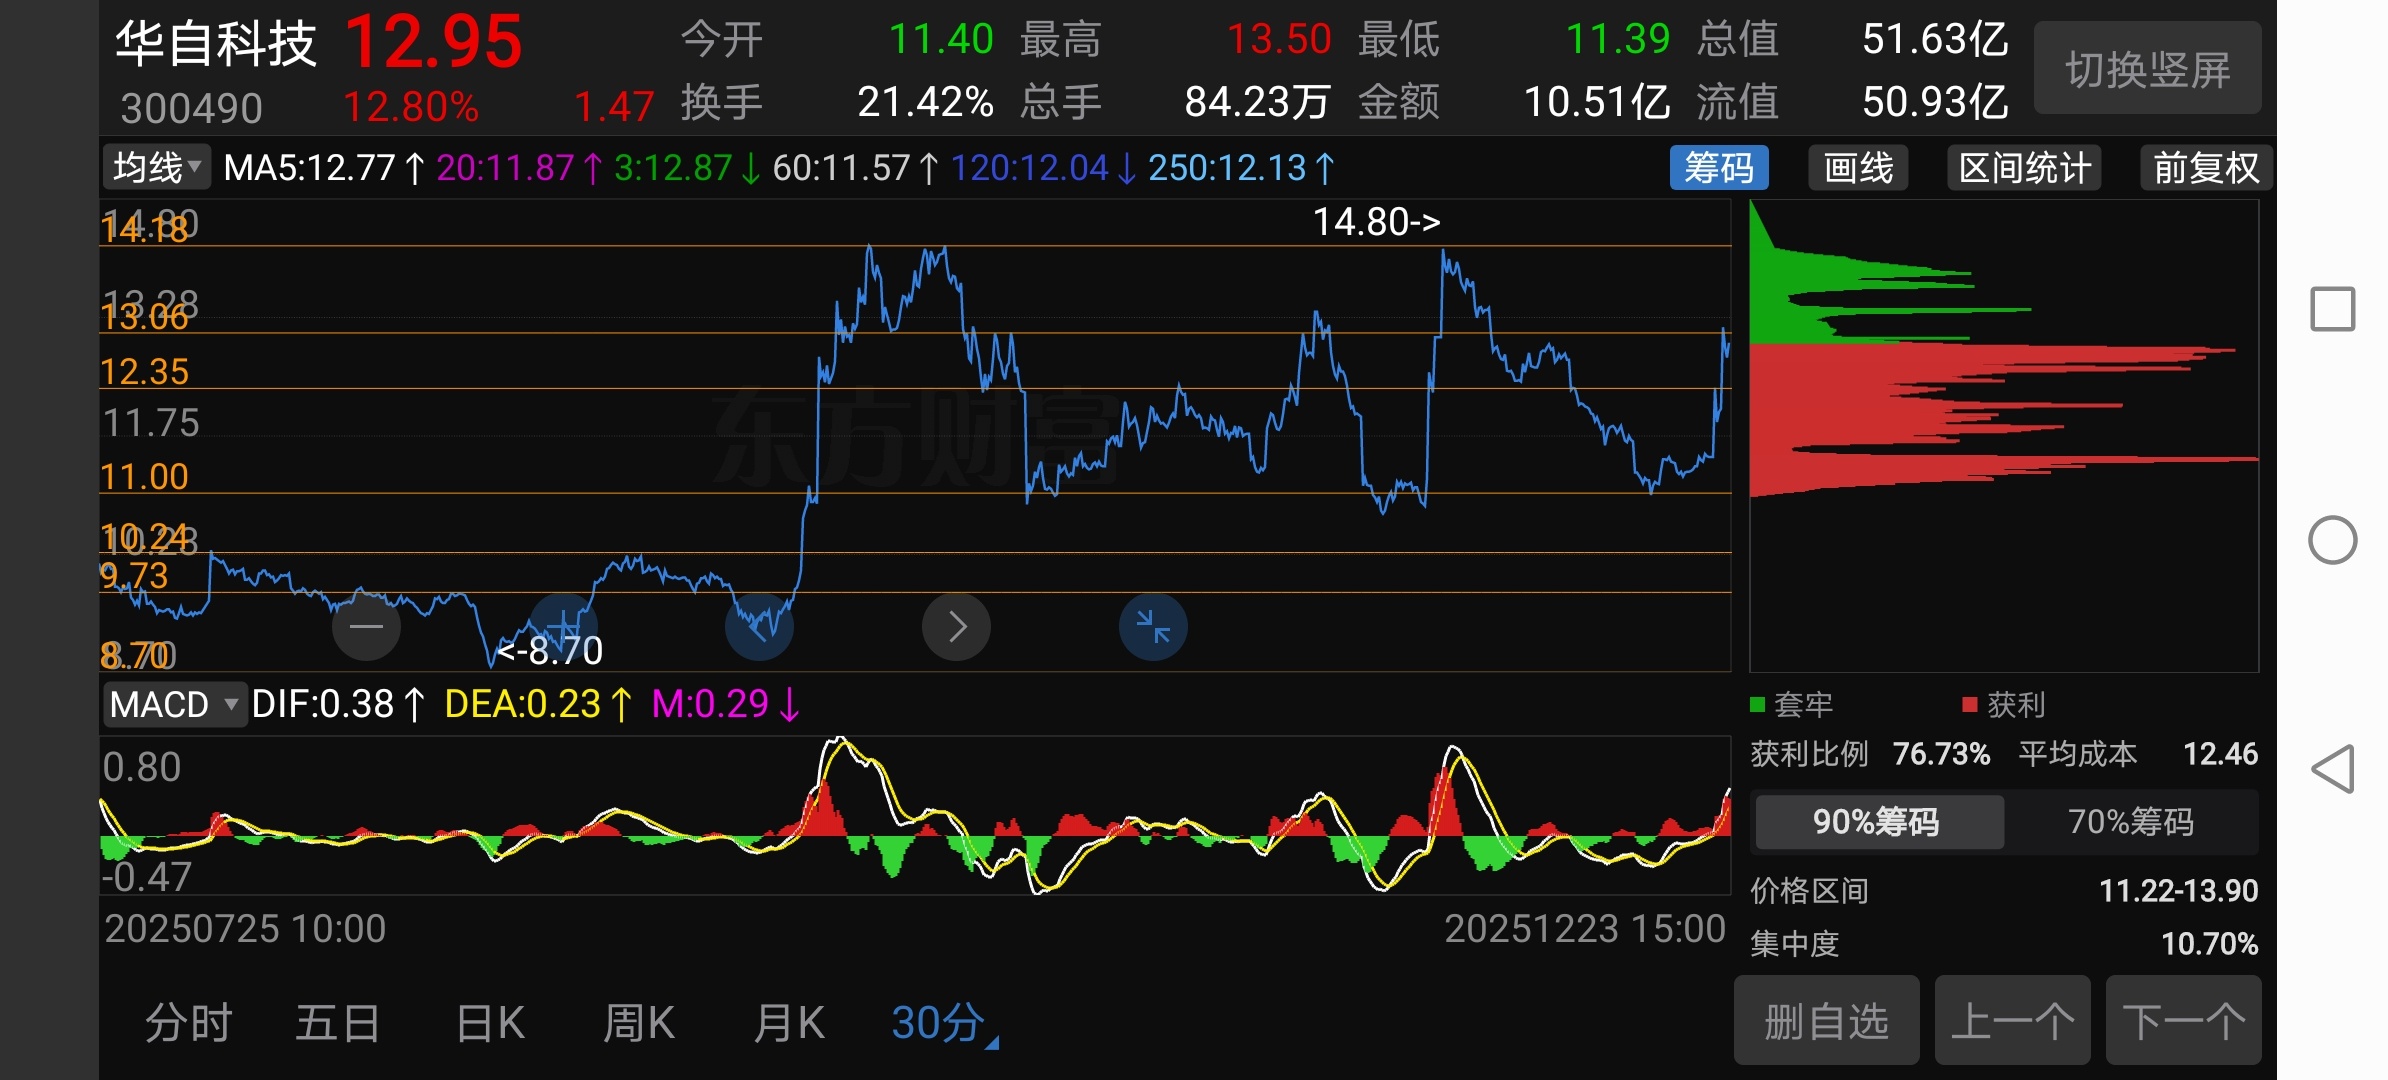Screen dimensions: 2388x1080
Task: Select 90%筹码 option
Action: (1877, 822)
